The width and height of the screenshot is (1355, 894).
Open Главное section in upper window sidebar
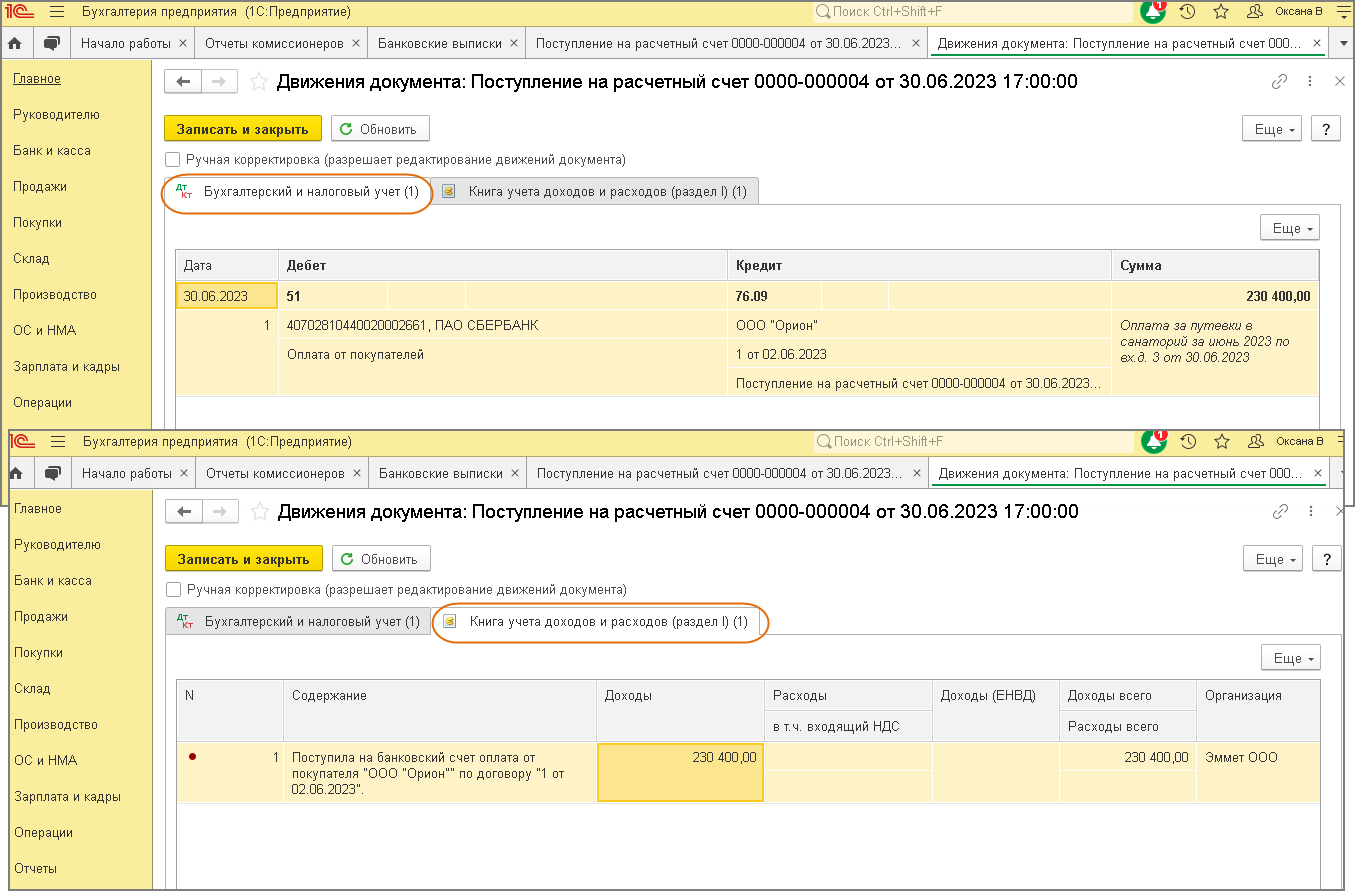[37, 79]
